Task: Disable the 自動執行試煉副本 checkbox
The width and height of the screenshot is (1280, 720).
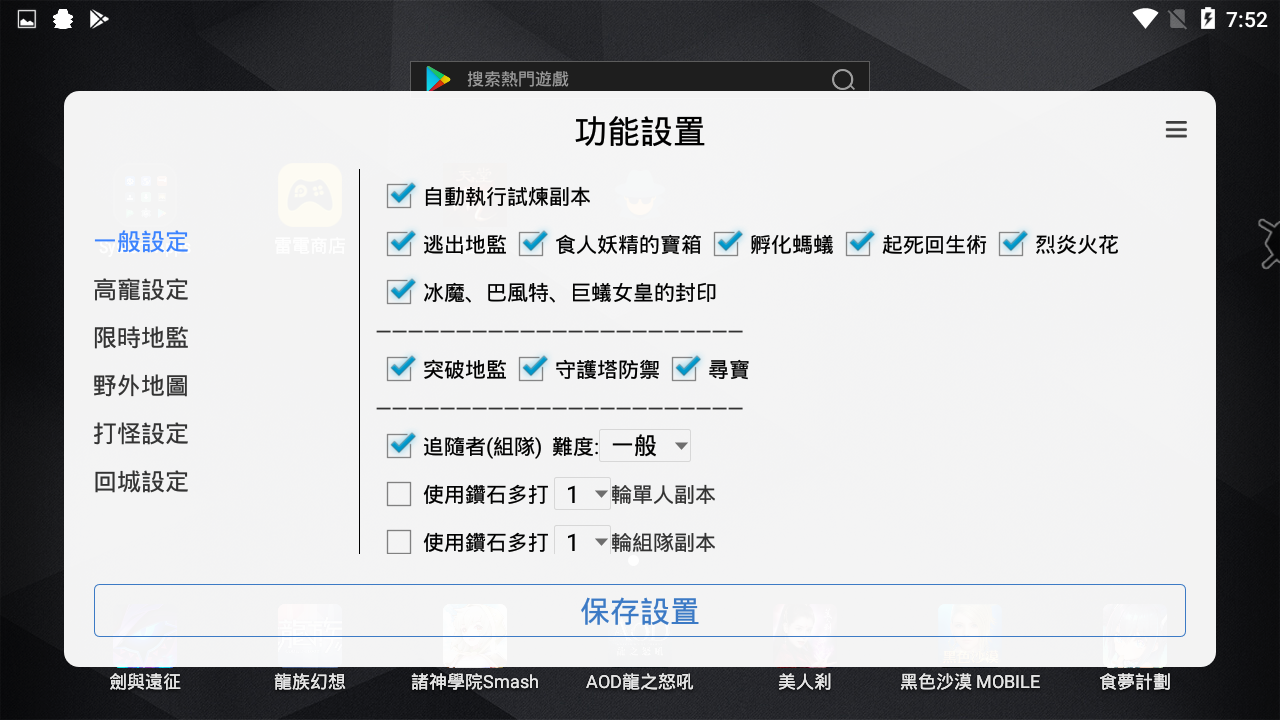Action: [399, 196]
